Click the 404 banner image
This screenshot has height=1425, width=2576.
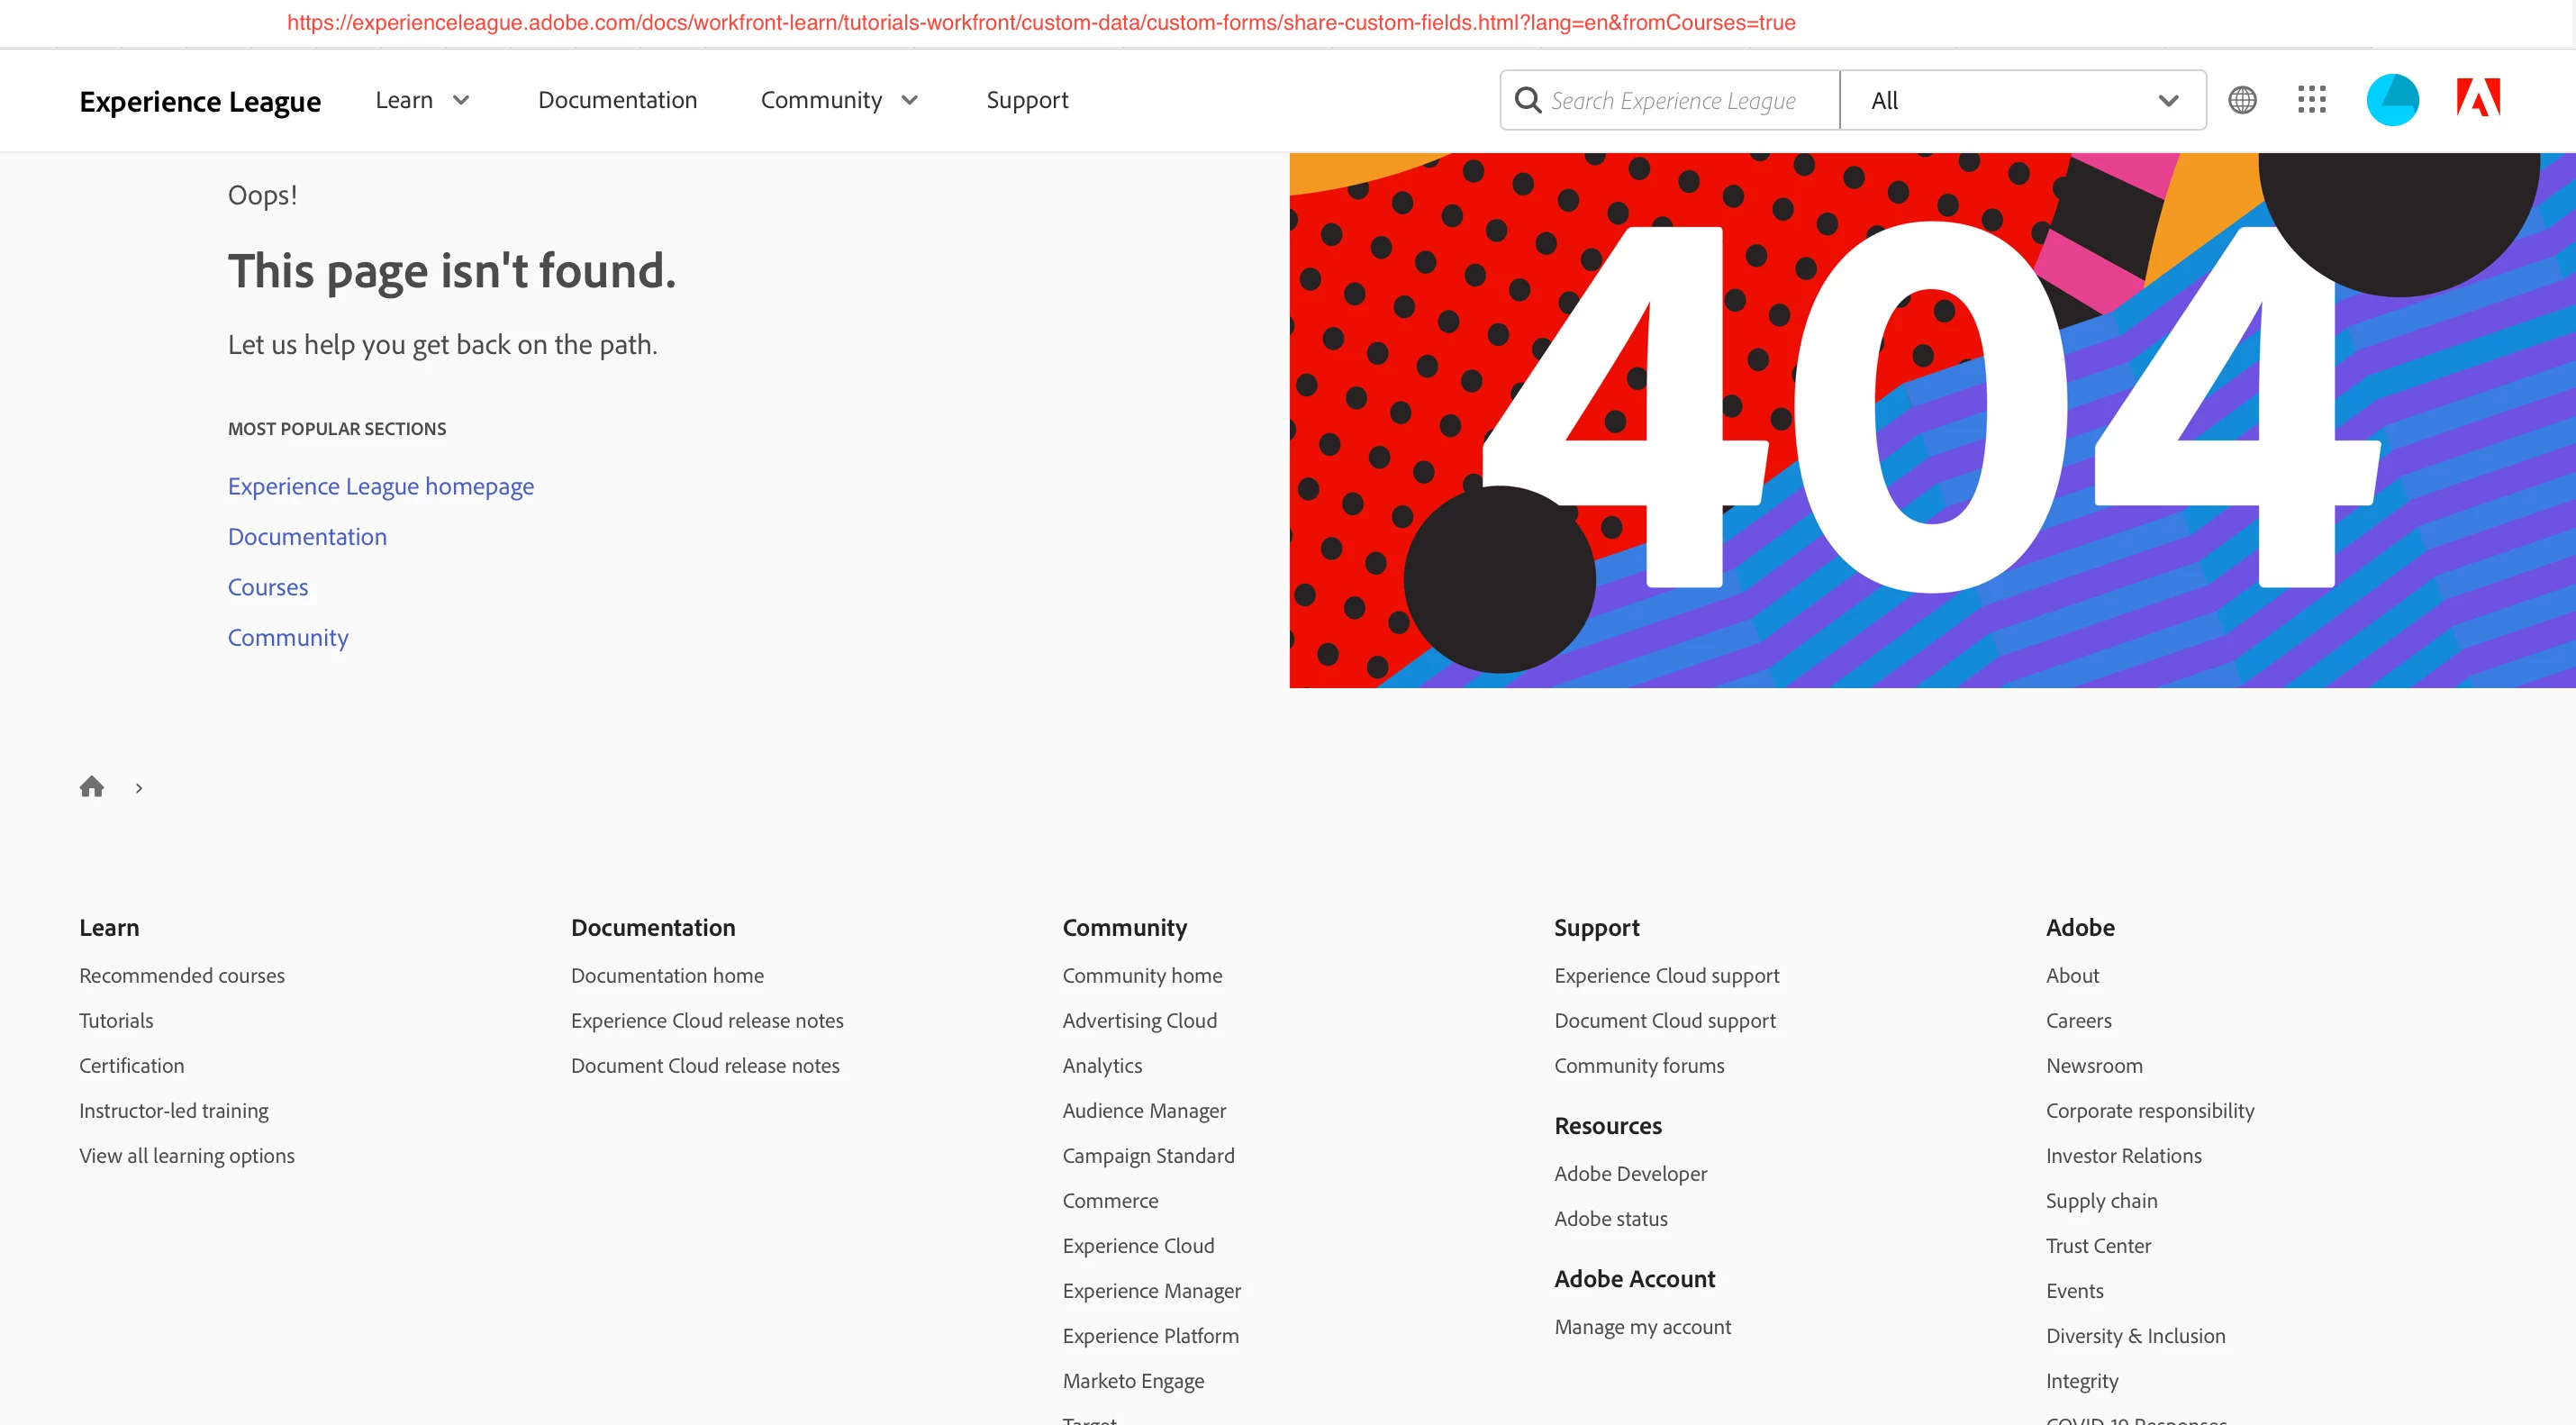[x=1931, y=420]
